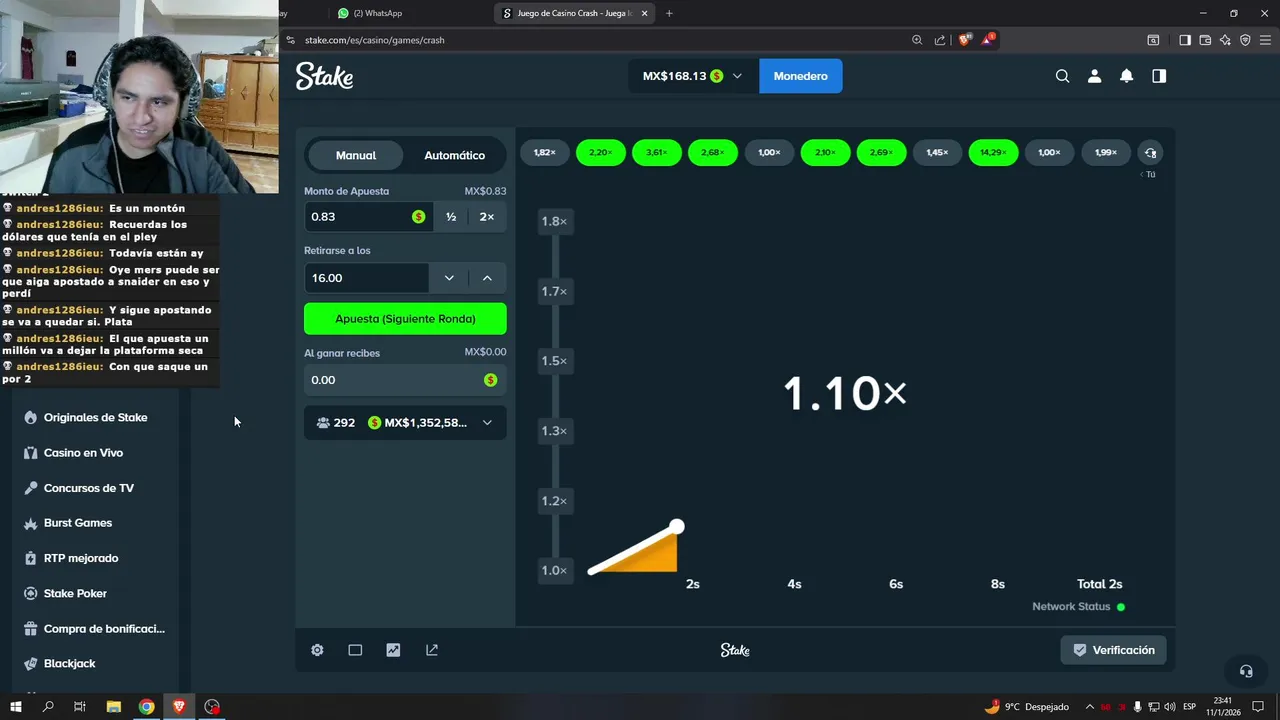Open Crash game settings gear
This screenshot has height=720, width=1280.
[317, 650]
